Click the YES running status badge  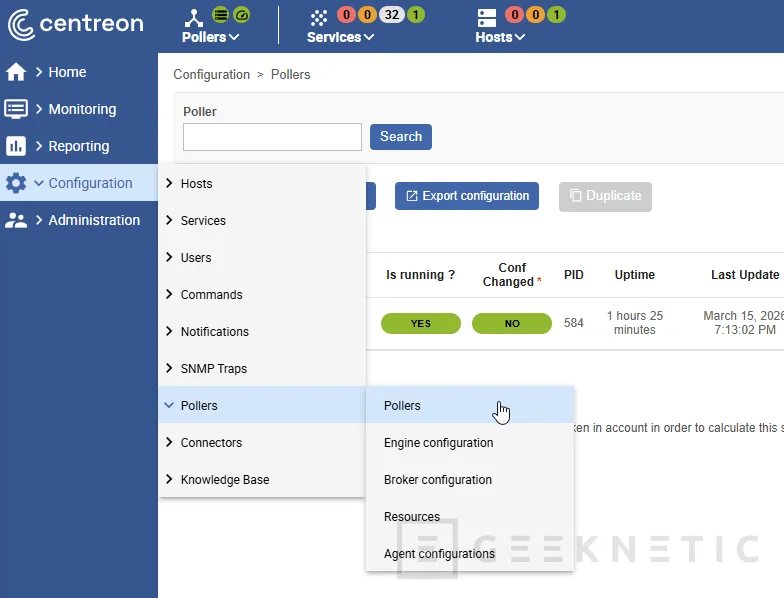pos(420,324)
